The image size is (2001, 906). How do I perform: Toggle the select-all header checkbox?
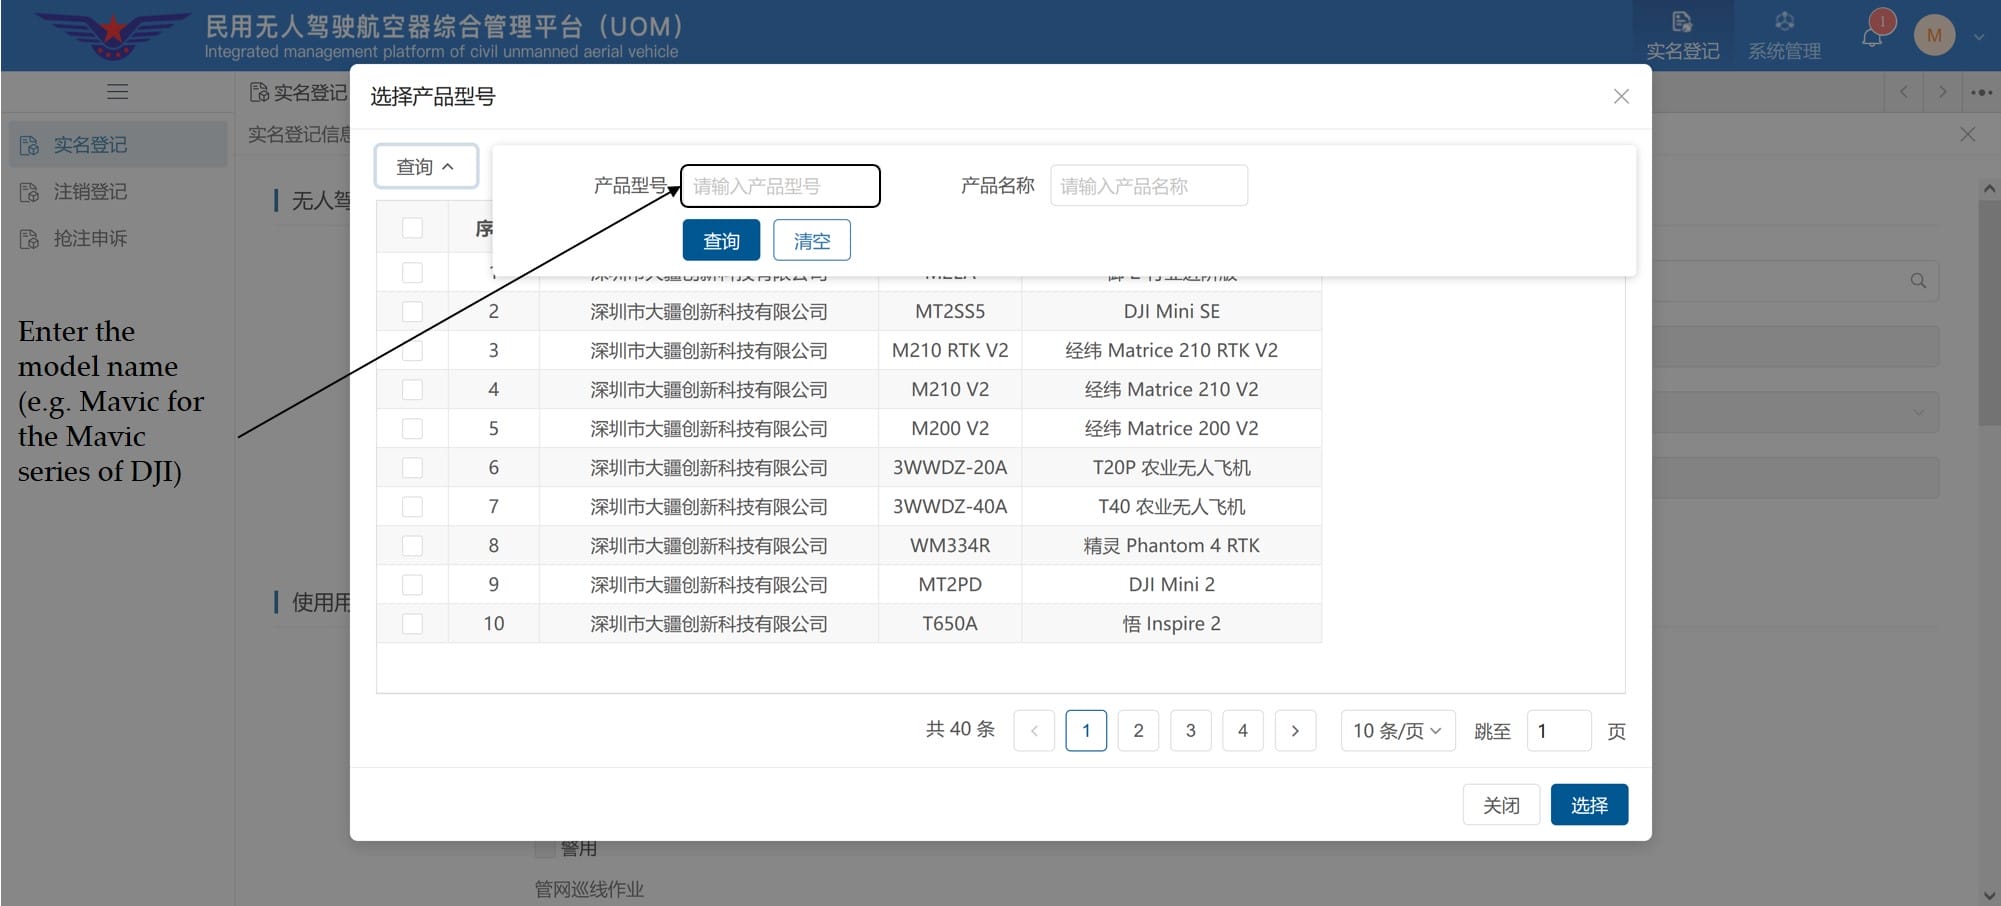pyautogui.click(x=412, y=228)
